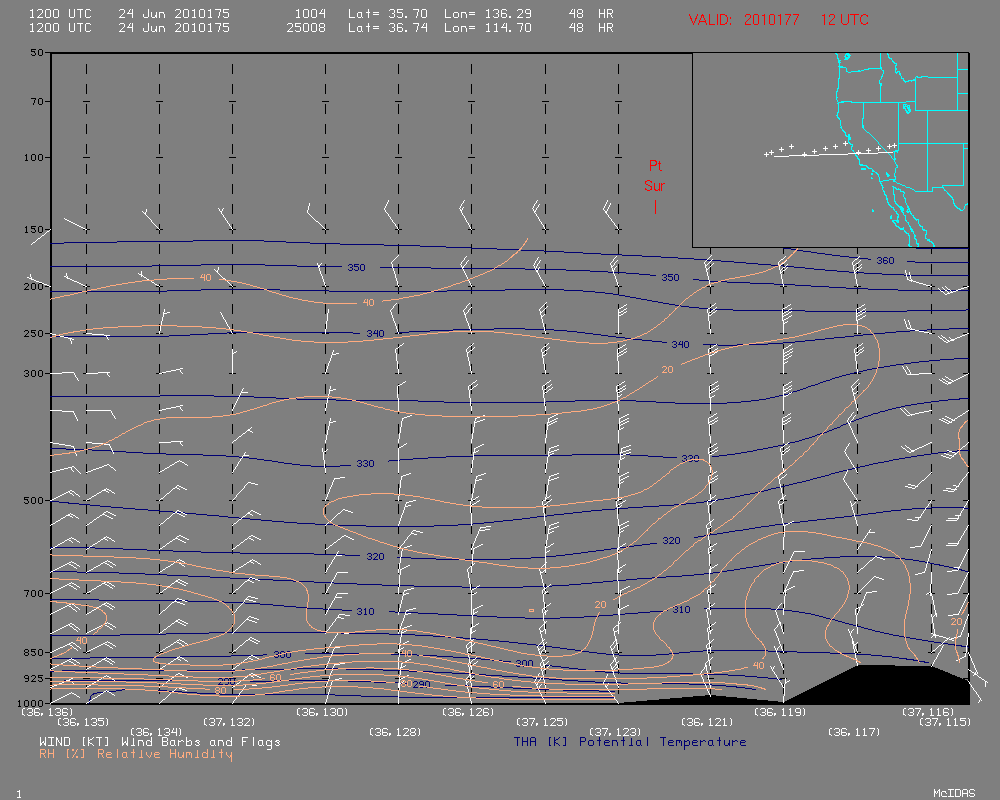Click the '360' potential temperature contour label
The height and width of the screenshot is (800, 1000).
885,261
